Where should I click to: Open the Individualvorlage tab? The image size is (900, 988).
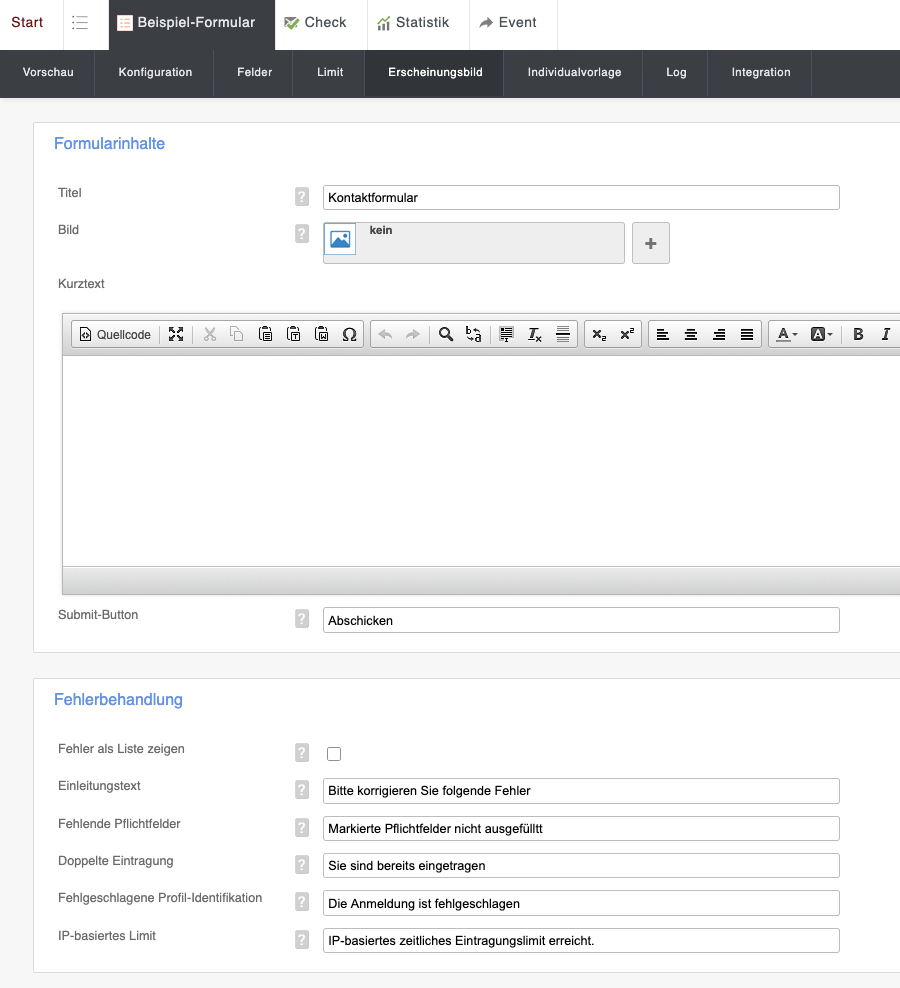point(574,73)
